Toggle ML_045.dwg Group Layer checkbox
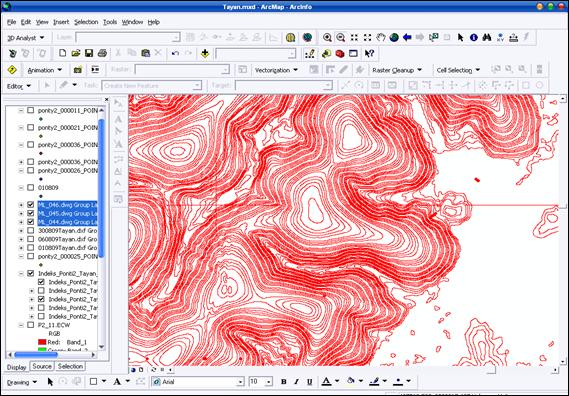Viewport: 569px width, 396px height. pos(31,213)
